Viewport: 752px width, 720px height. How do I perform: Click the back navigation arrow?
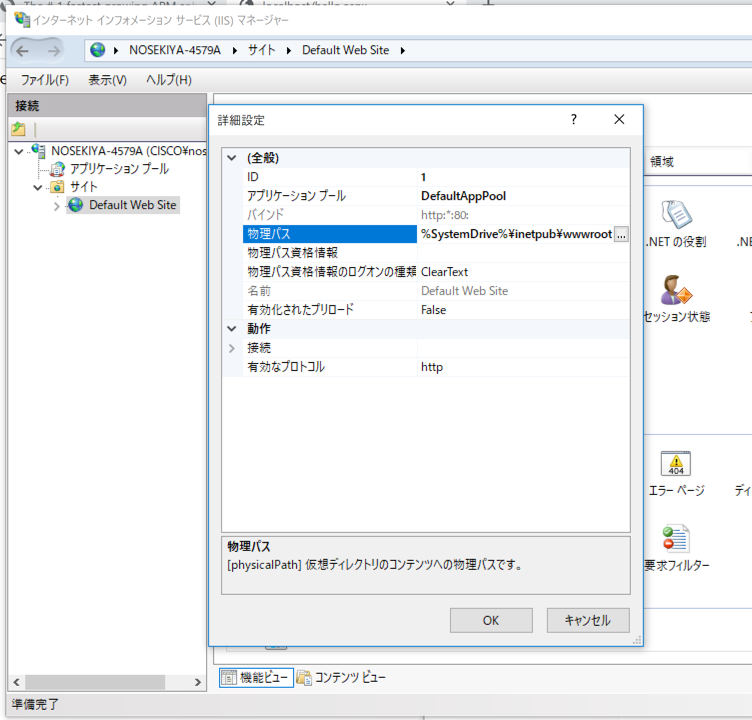[23, 50]
